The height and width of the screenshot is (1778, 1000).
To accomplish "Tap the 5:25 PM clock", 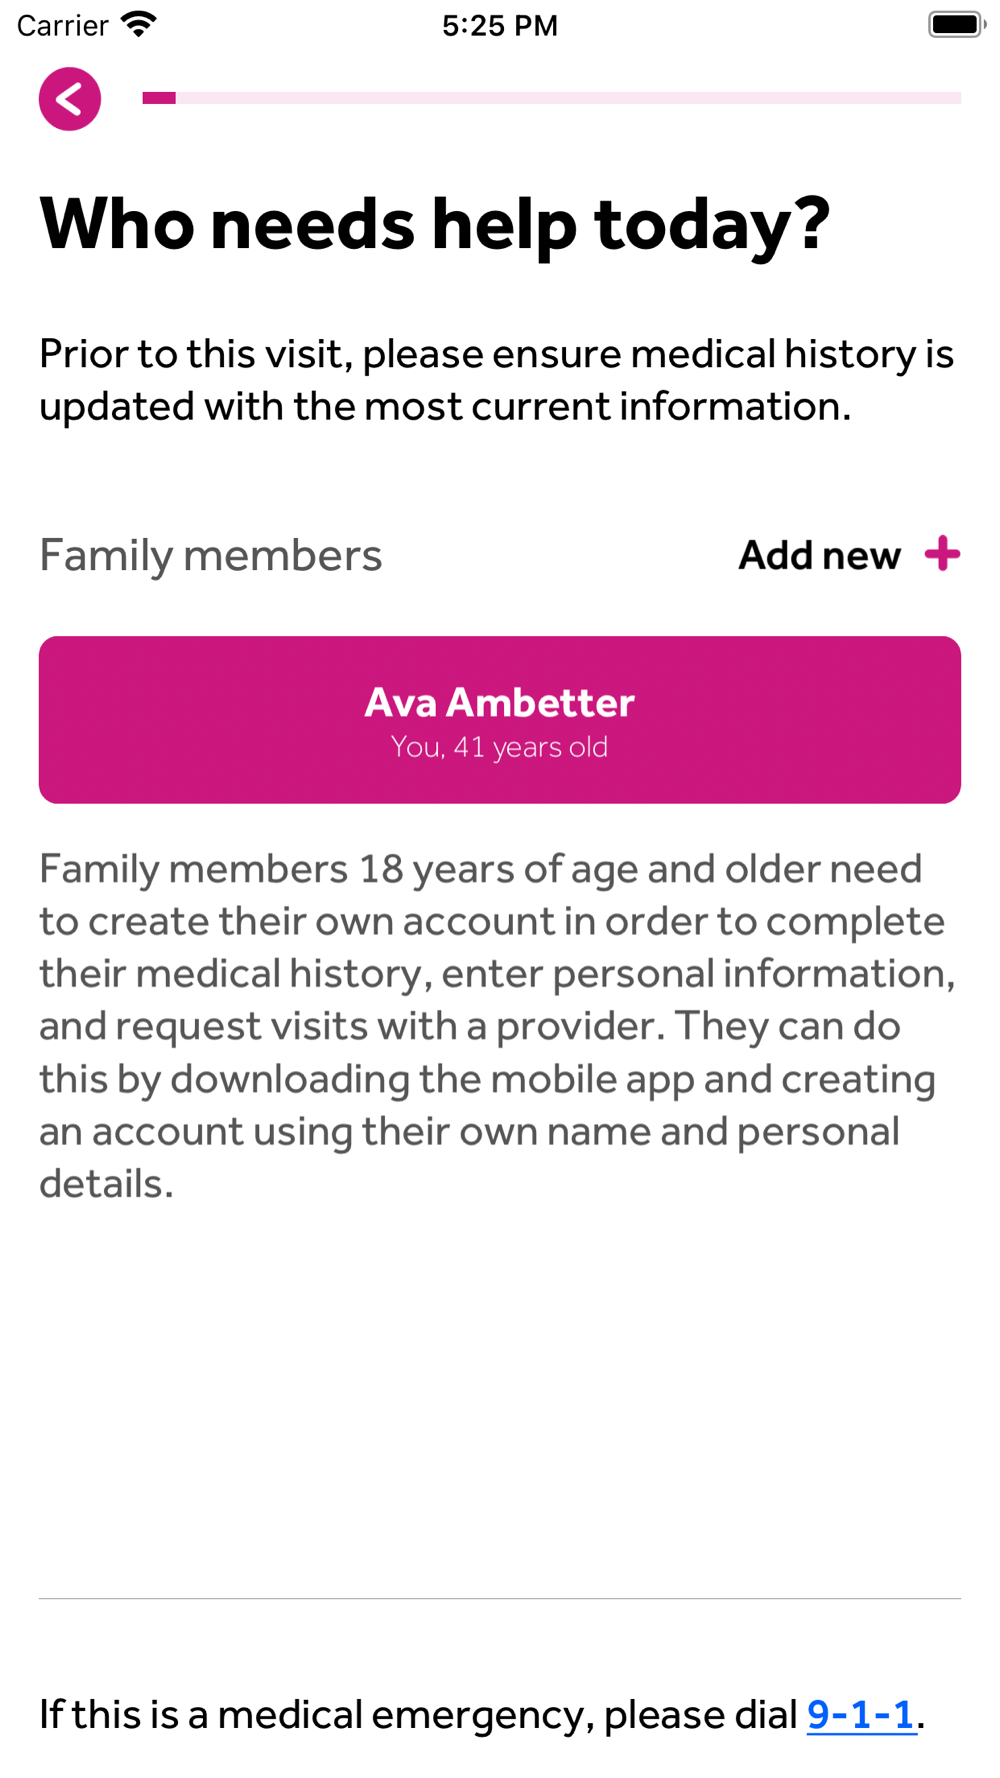I will [x=500, y=25].
